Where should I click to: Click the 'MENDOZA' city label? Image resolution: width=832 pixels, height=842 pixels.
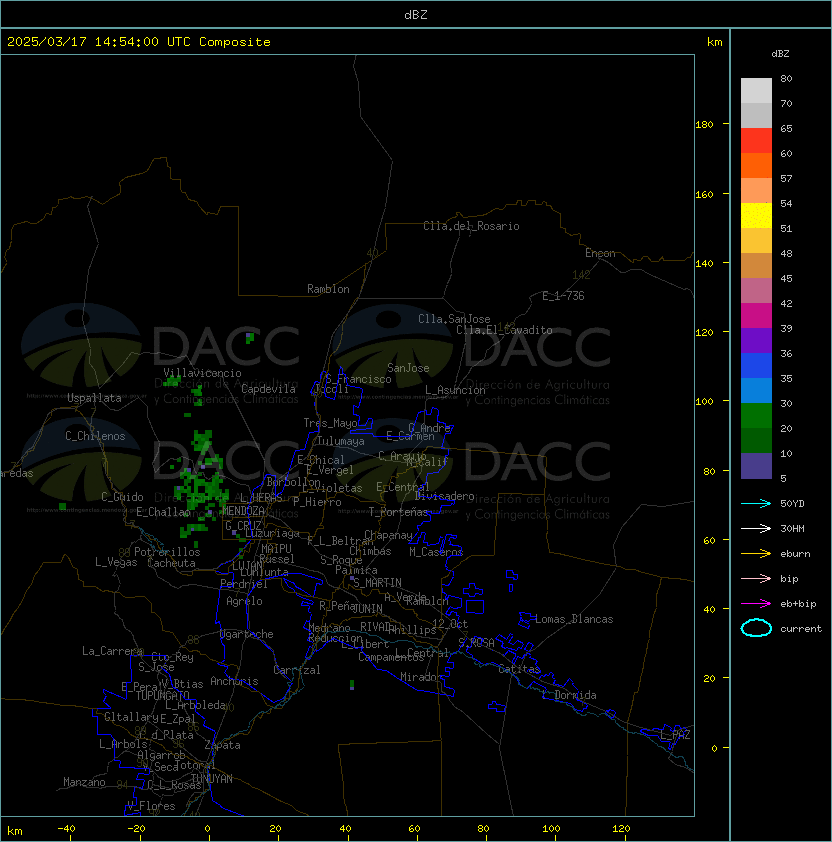243,511
